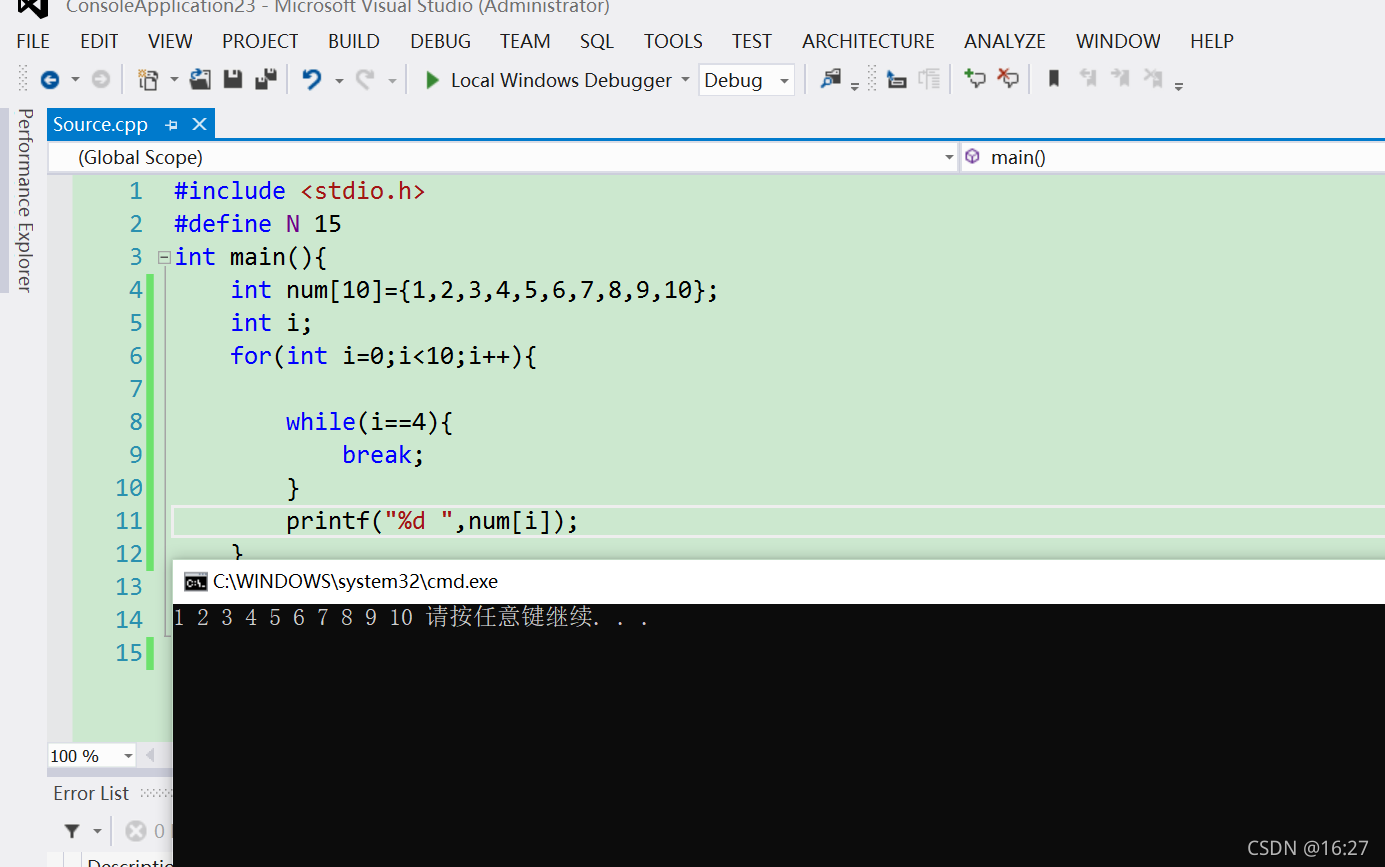The image size is (1385, 867).
Task: Expand the New Project dropdown arrow
Action: click(x=174, y=80)
